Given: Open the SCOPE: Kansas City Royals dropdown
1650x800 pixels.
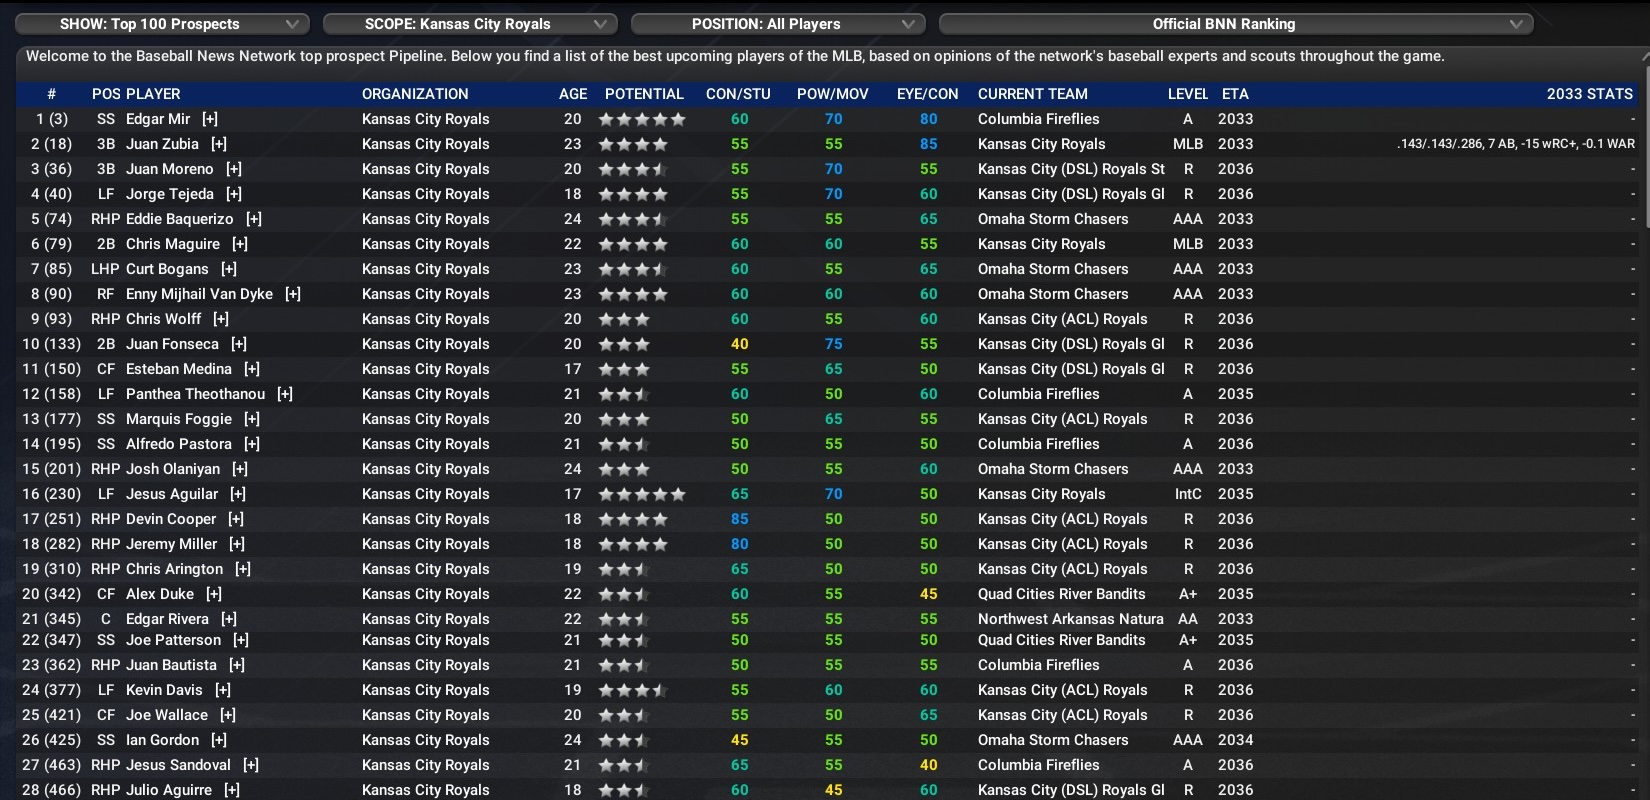Looking at the screenshot, I should (x=470, y=24).
